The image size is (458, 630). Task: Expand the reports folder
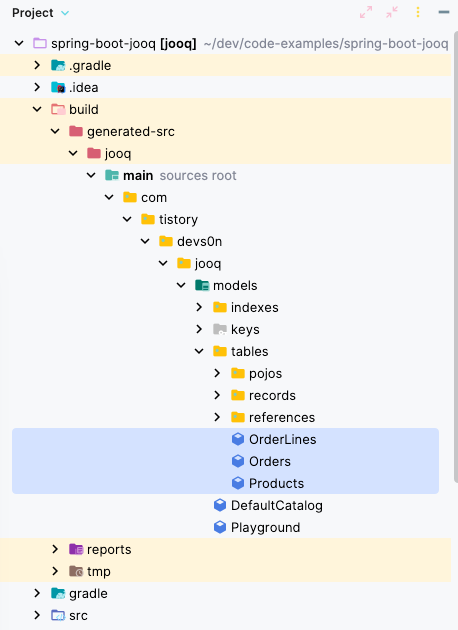pos(55,549)
